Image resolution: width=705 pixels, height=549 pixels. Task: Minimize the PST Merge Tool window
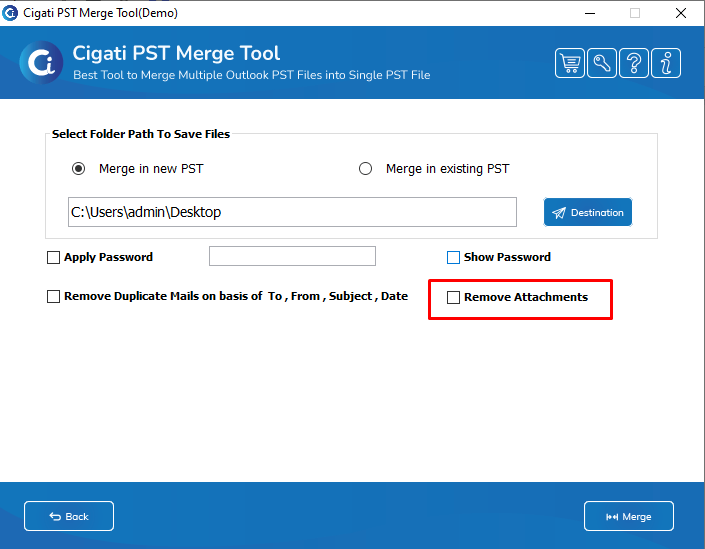click(x=590, y=13)
